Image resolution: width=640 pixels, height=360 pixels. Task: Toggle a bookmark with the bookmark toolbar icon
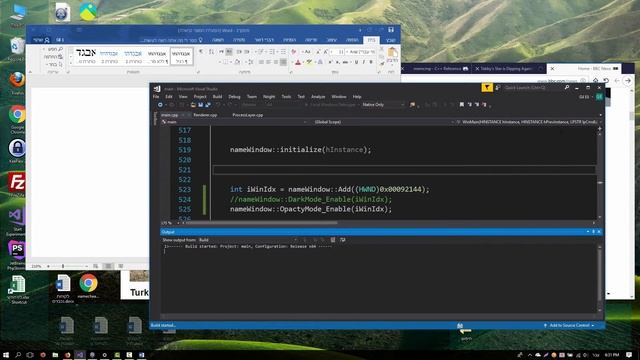[x=462, y=105]
